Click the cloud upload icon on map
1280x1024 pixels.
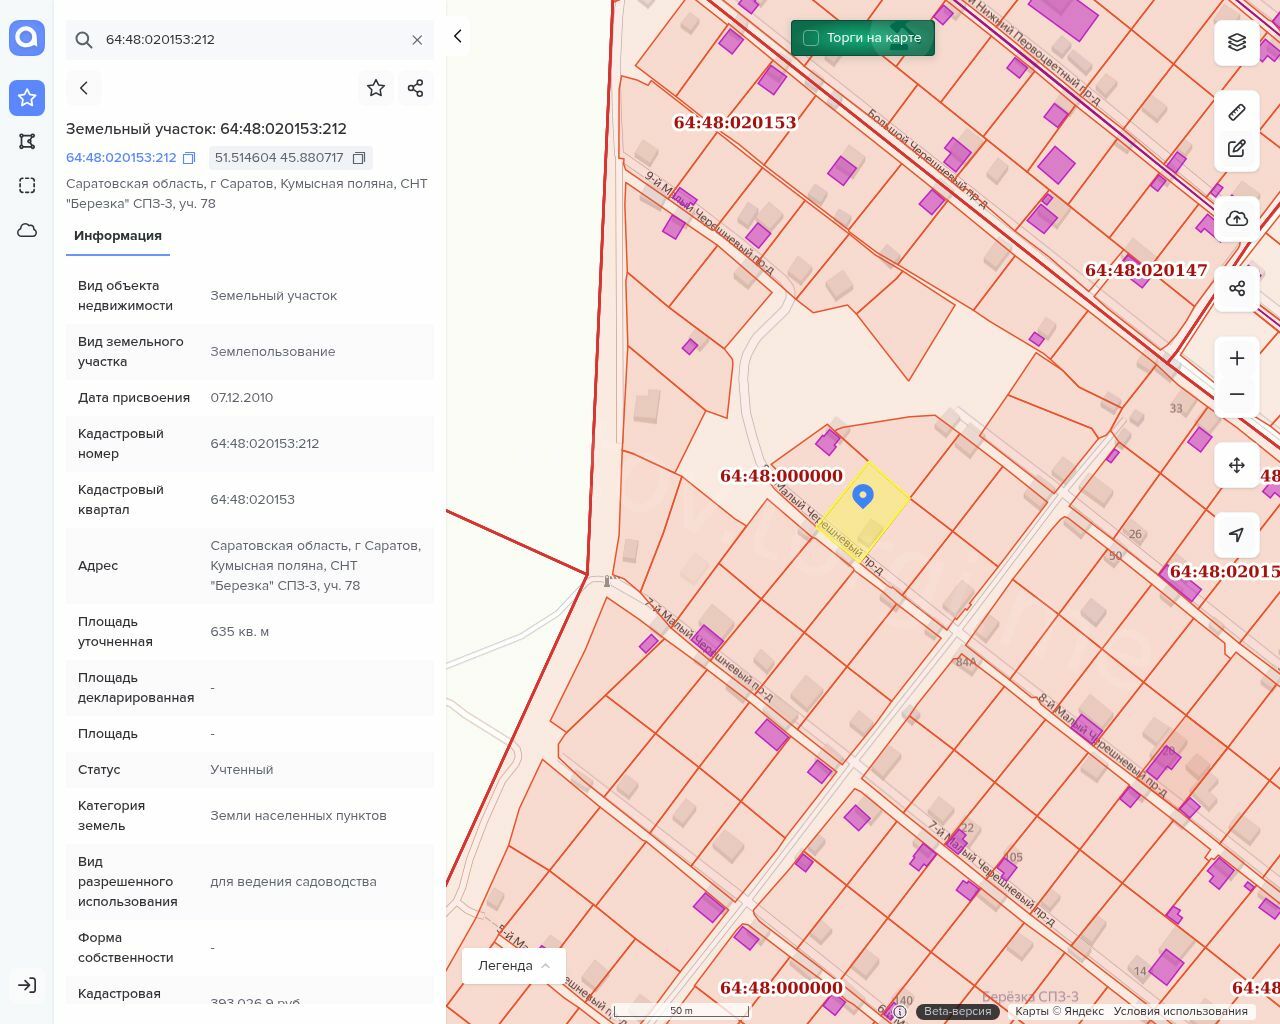1237,219
